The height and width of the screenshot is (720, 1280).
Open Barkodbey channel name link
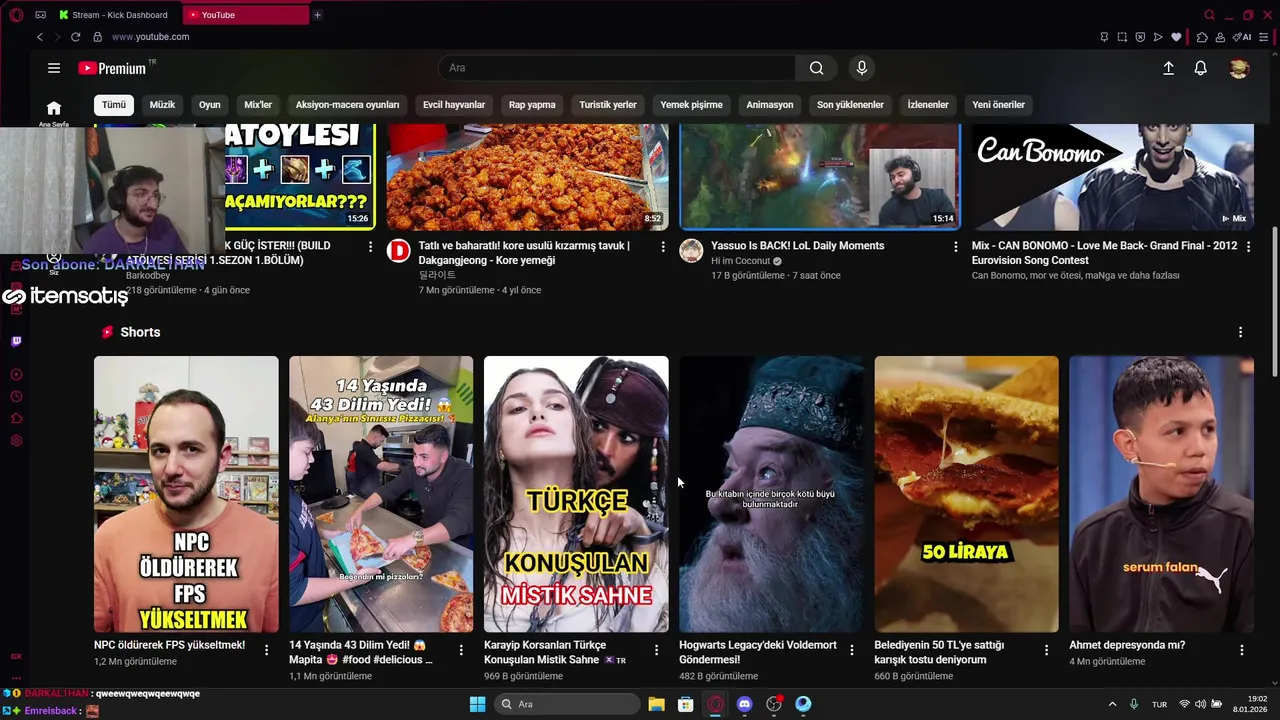pos(147,275)
